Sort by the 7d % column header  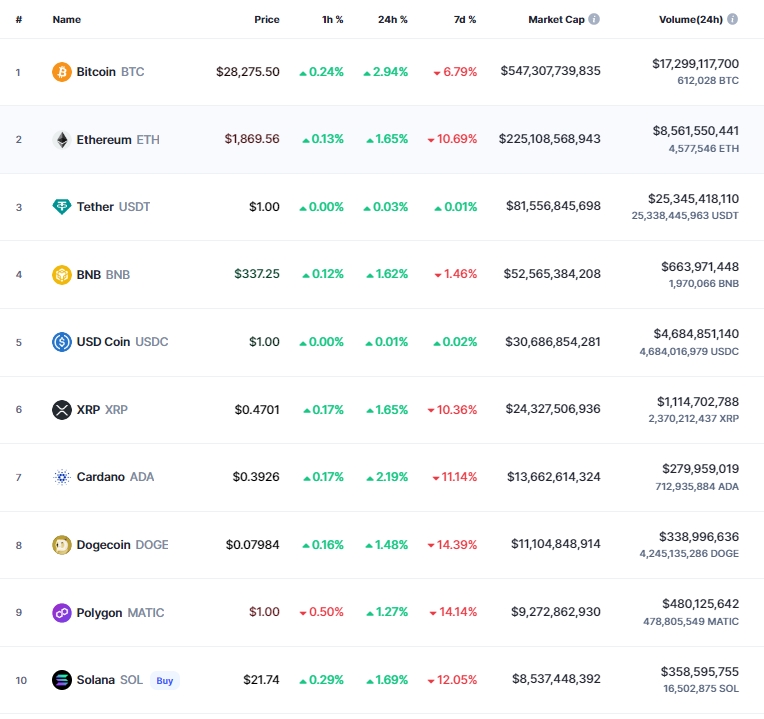point(465,19)
